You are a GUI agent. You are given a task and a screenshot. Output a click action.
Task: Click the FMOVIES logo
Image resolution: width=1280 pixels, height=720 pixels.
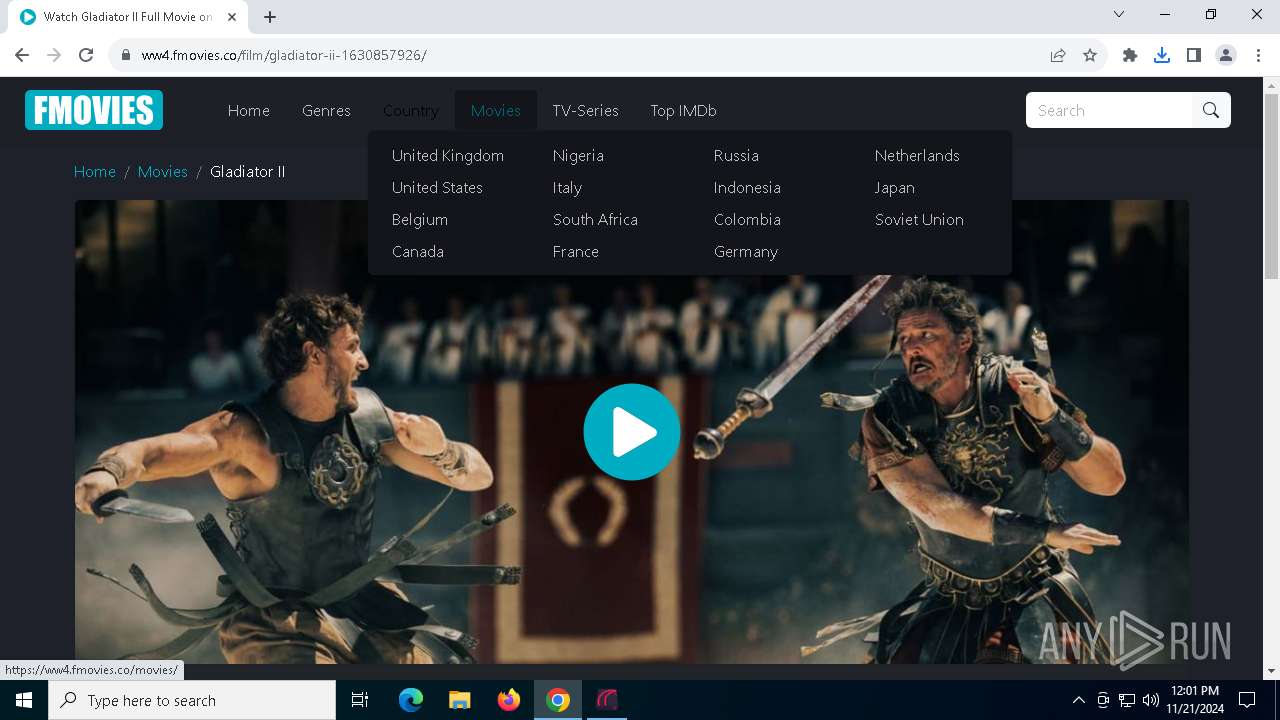(94, 110)
